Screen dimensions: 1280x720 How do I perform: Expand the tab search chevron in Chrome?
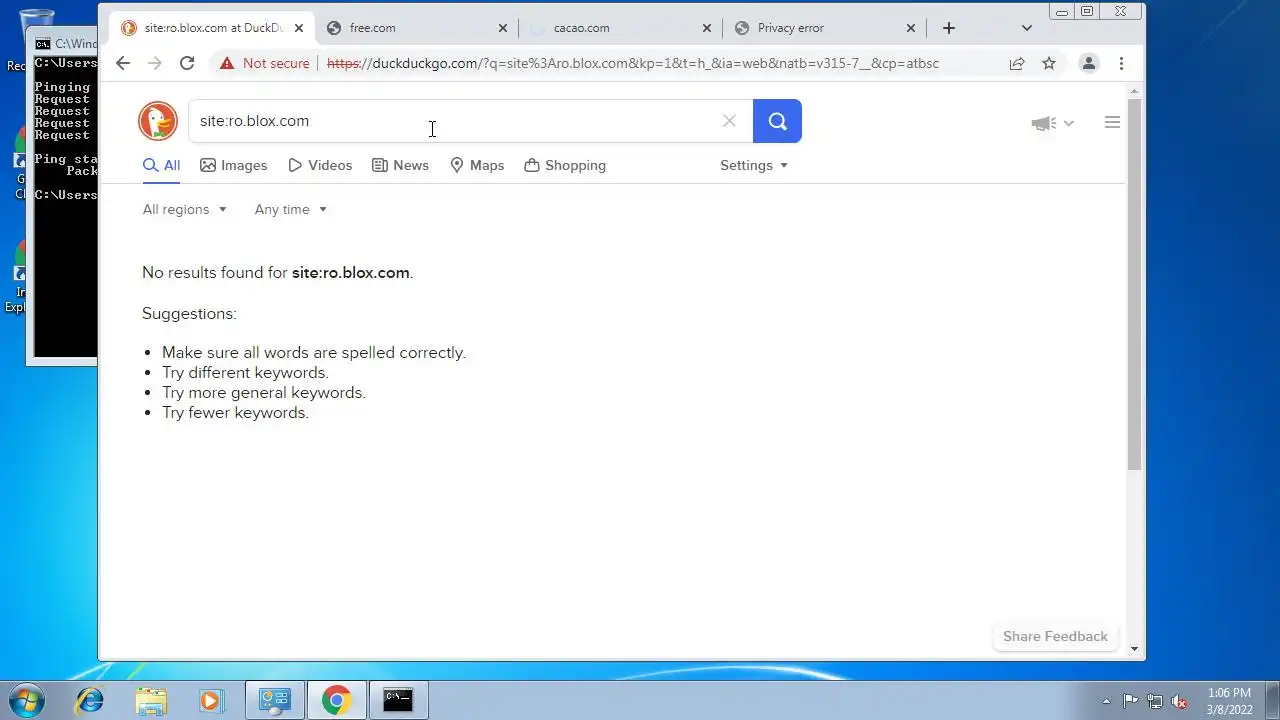(x=1026, y=28)
